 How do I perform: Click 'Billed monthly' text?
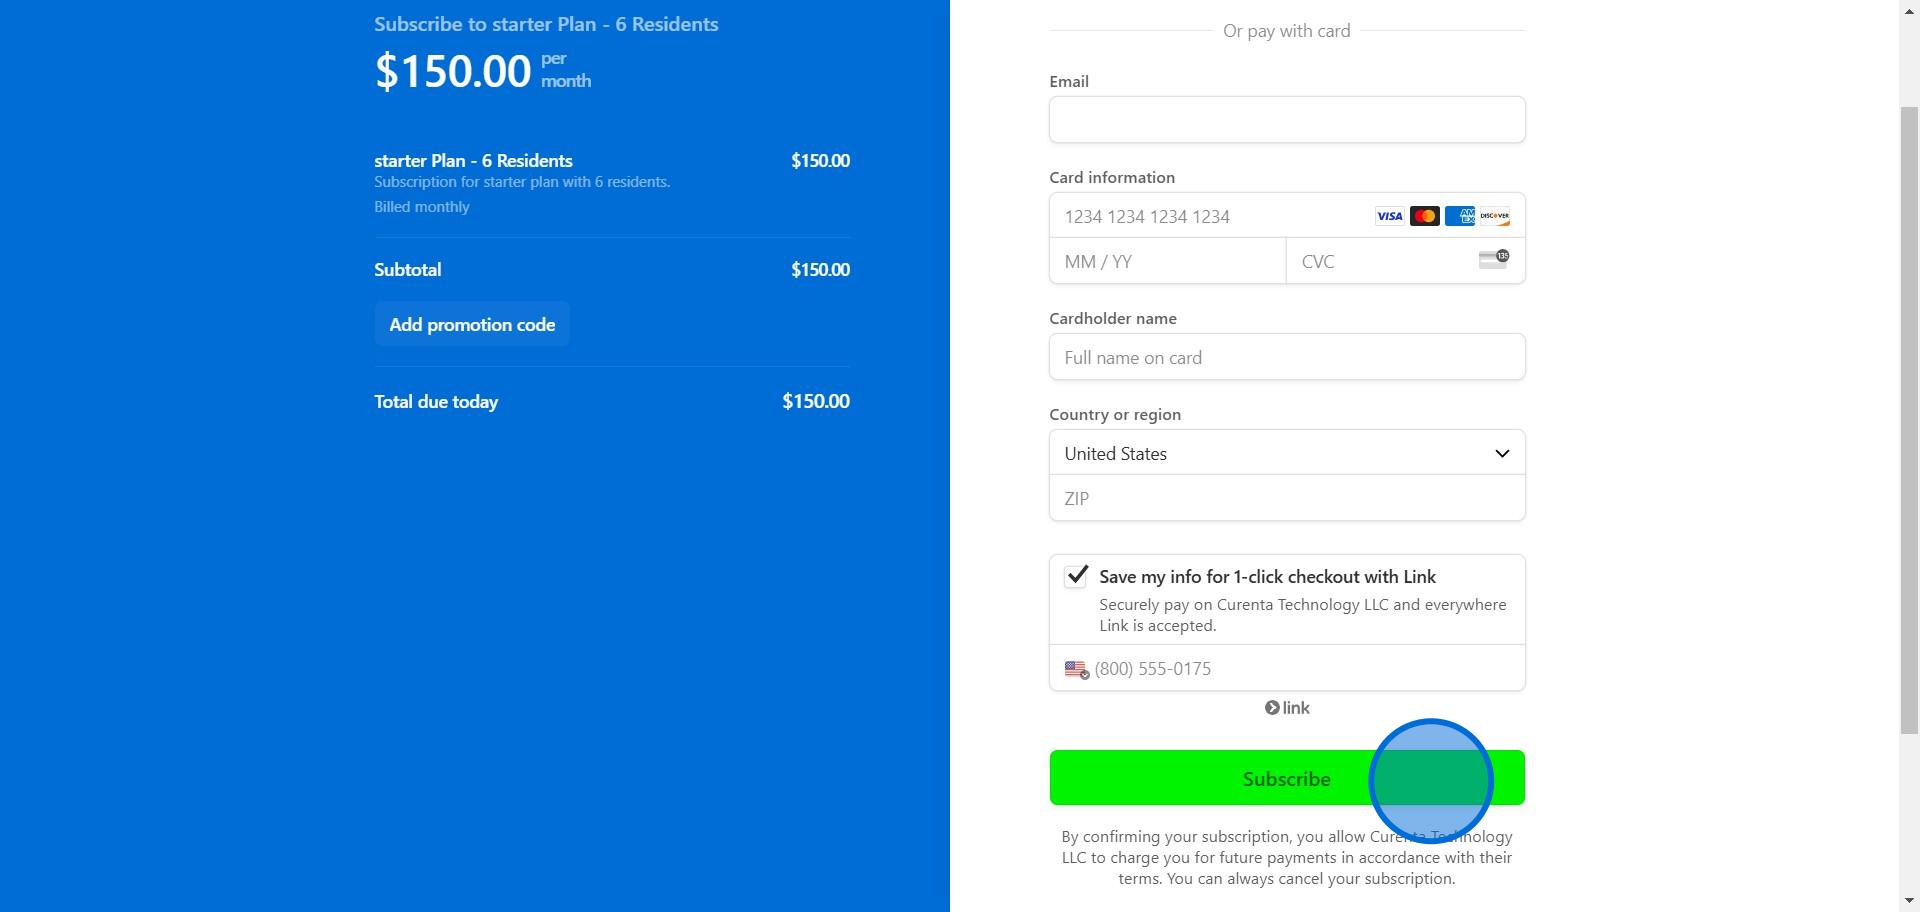(x=422, y=207)
